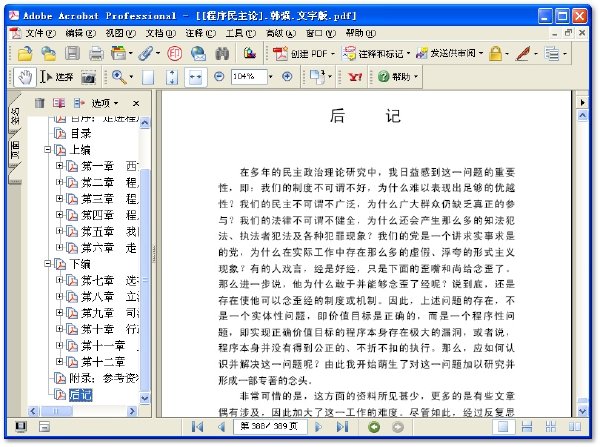Click the email web globe icon

tap(198, 54)
